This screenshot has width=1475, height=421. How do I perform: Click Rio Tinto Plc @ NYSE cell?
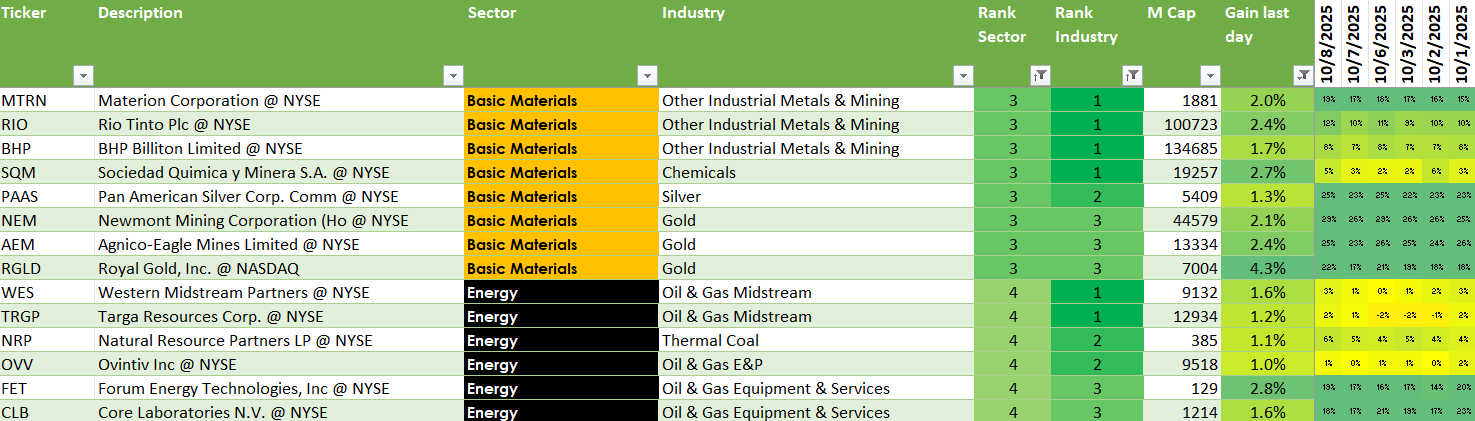pyautogui.click(x=279, y=124)
